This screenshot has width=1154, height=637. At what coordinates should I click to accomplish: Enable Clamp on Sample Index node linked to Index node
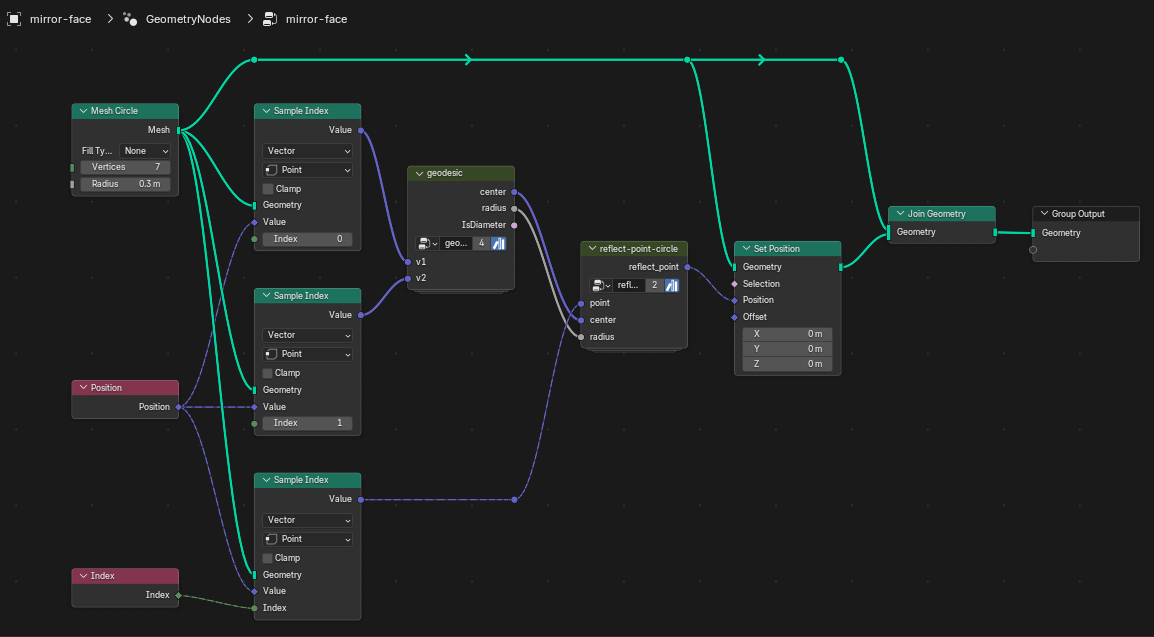pyautogui.click(x=269, y=558)
